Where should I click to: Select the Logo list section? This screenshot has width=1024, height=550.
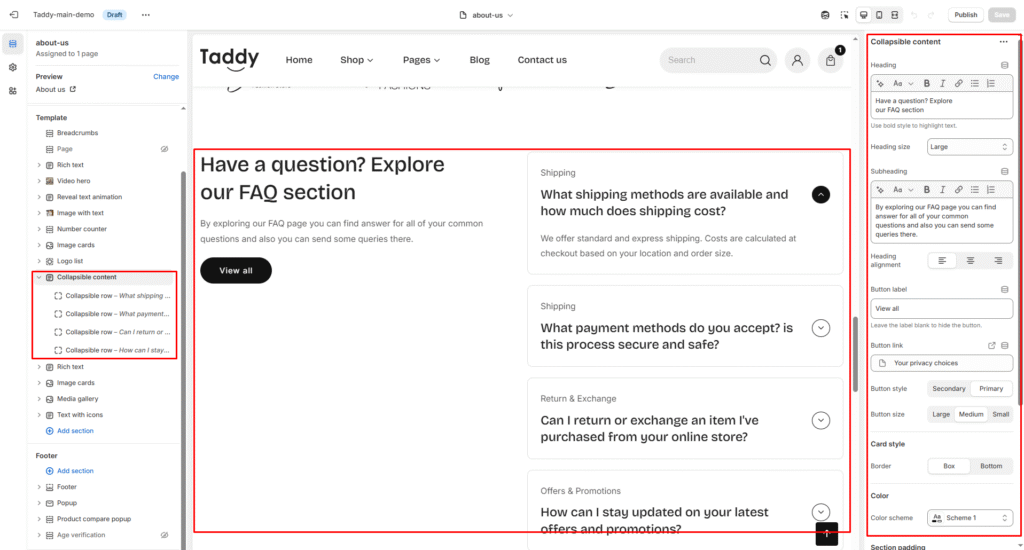pos(70,261)
